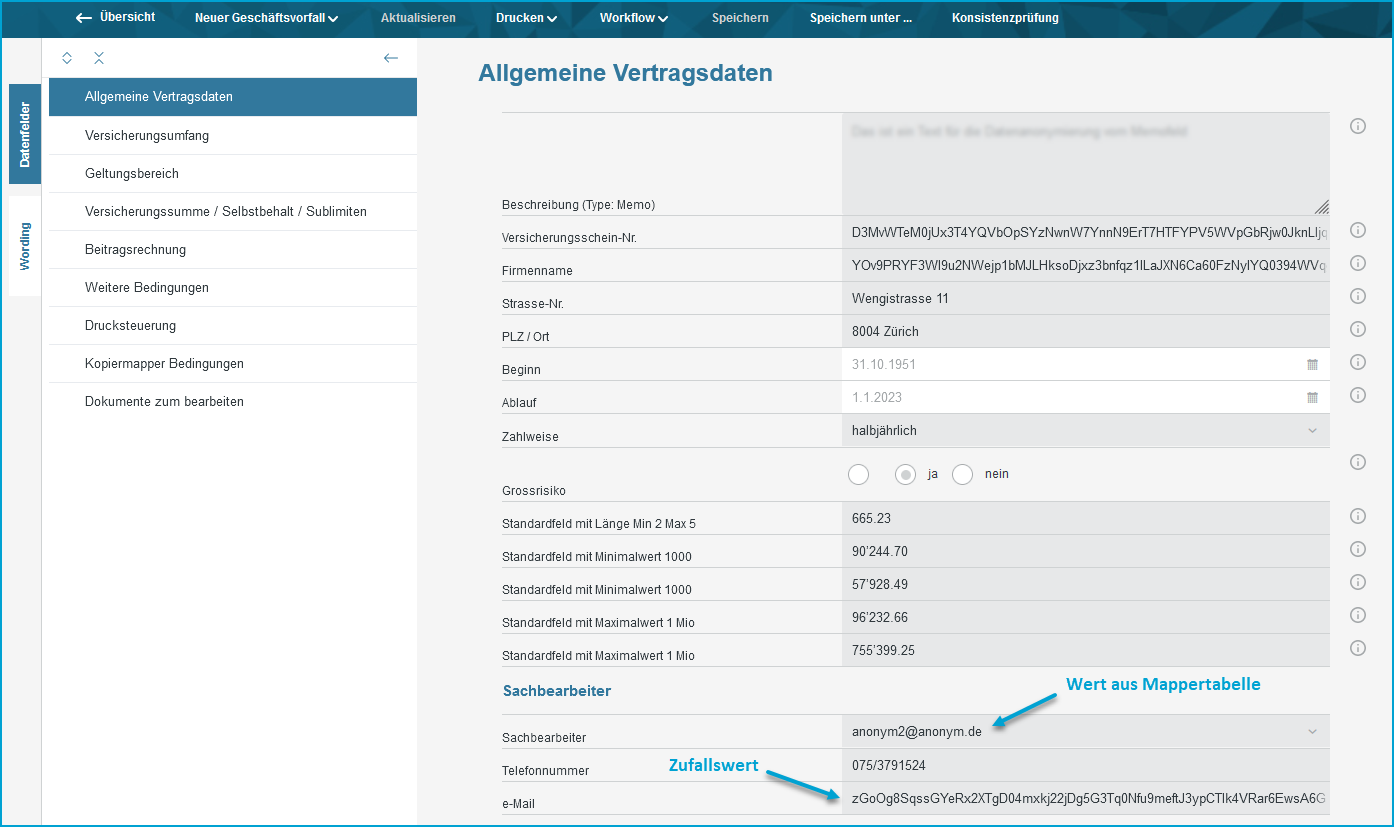The width and height of the screenshot is (1394, 827).
Task: Switch to the Wording side tab
Action: (25, 246)
